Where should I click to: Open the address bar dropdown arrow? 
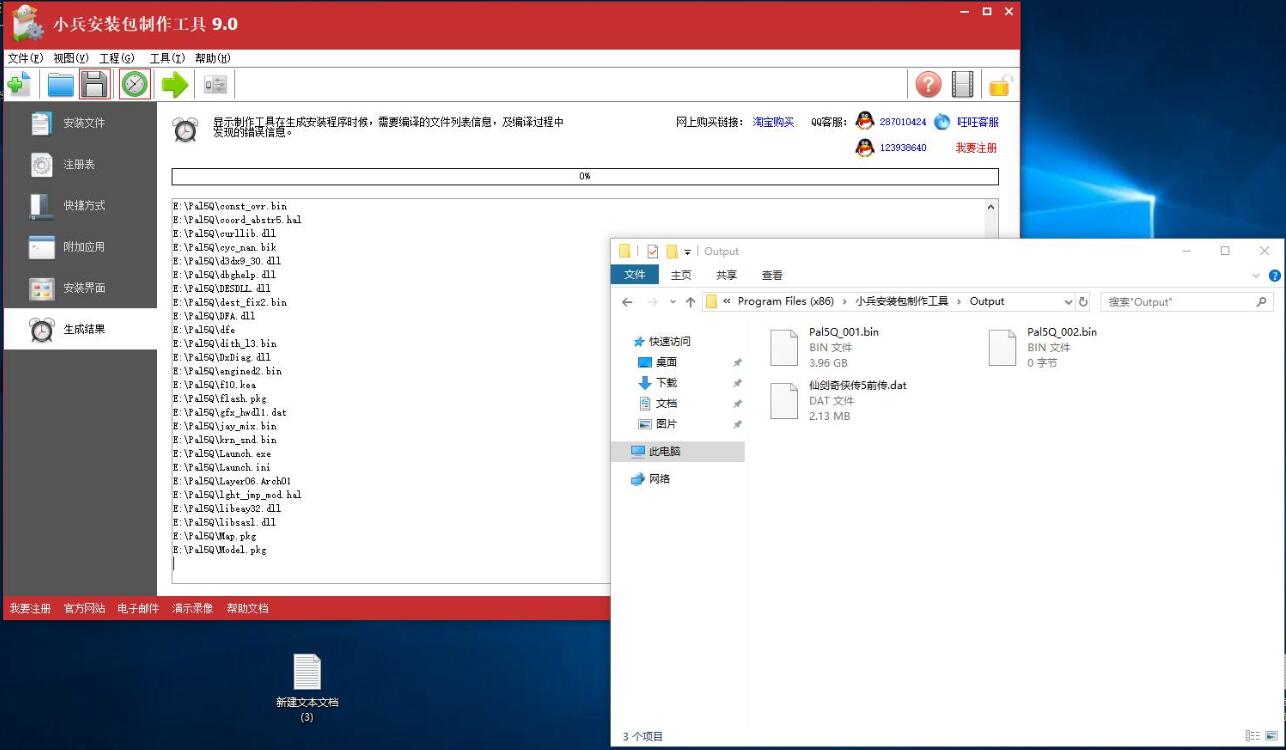[x=1068, y=301]
